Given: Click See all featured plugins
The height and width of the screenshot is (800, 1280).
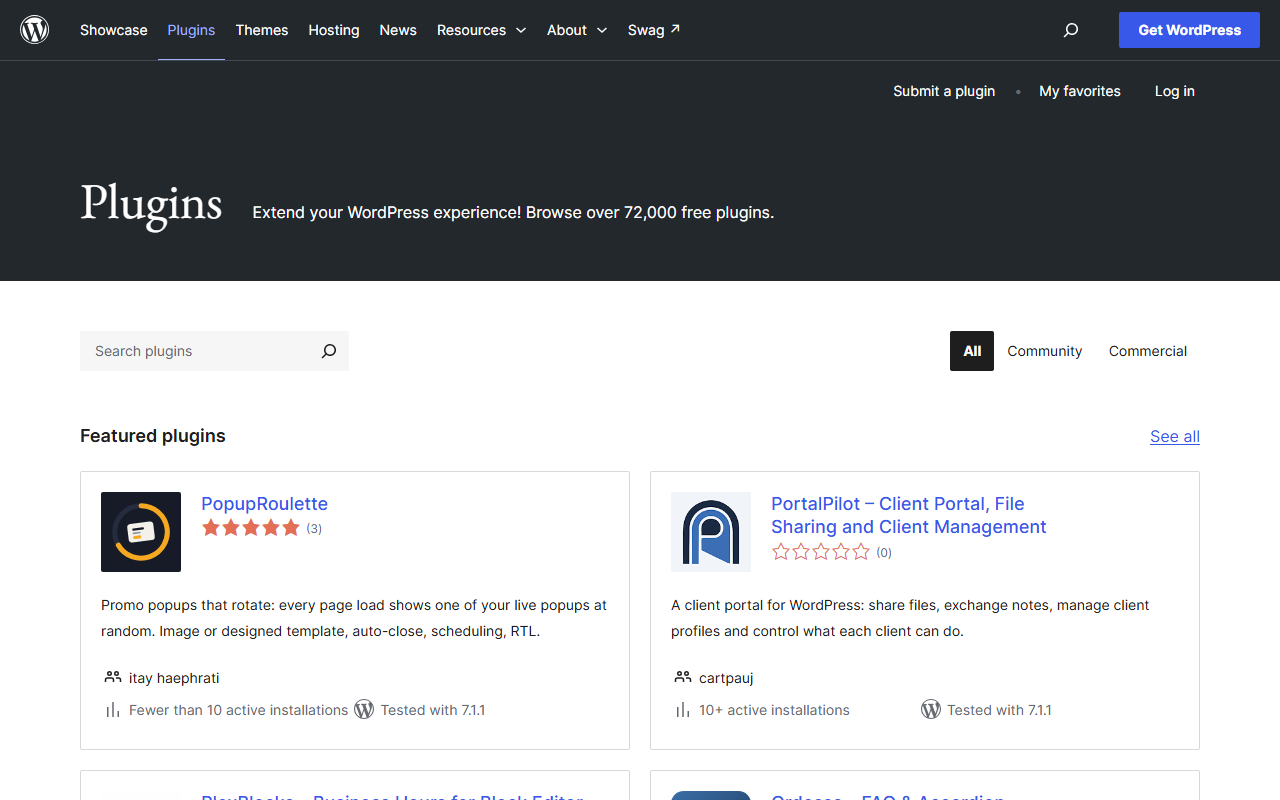Looking at the screenshot, I should point(1175,436).
